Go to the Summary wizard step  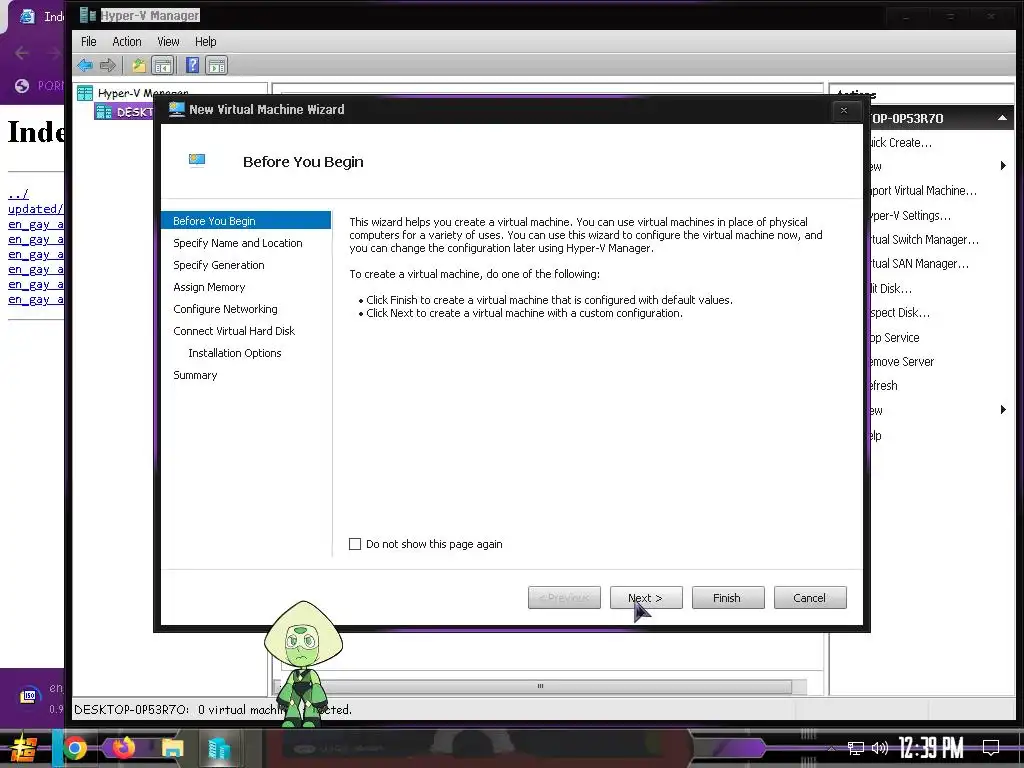195,376
